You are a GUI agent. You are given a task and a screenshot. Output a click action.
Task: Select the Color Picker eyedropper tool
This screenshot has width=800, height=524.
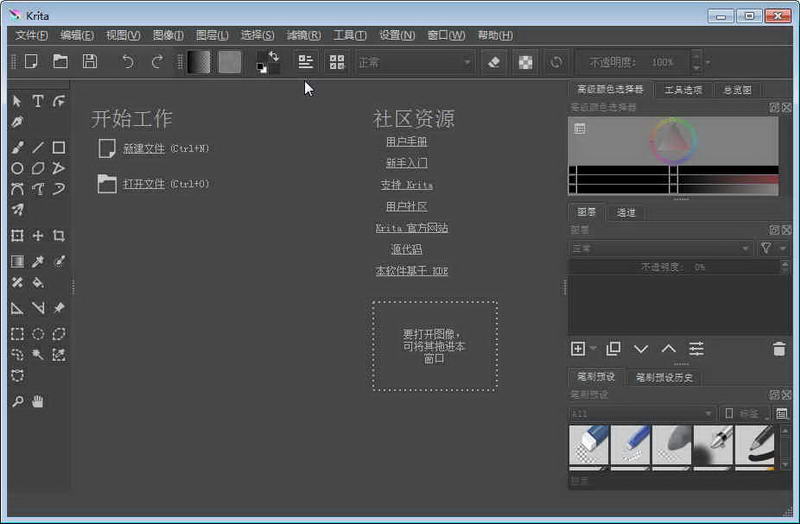click(x=38, y=261)
